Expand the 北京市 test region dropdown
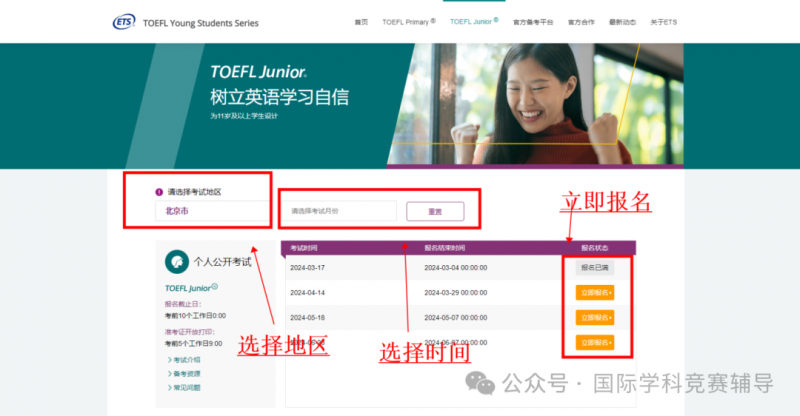Screen dimensions: 800x416 pyautogui.click(x=212, y=211)
